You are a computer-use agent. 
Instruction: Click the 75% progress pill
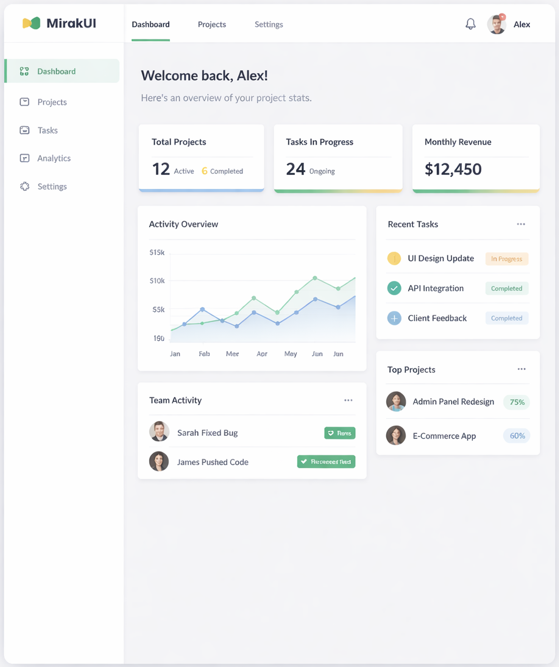[516, 402]
